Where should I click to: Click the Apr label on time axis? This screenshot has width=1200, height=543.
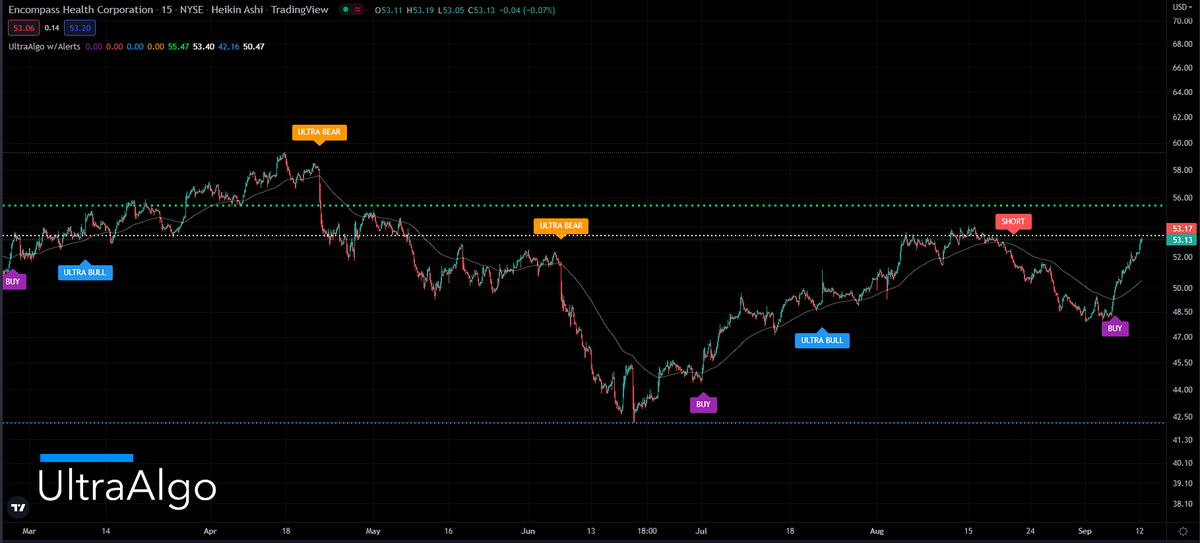[x=211, y=532]
